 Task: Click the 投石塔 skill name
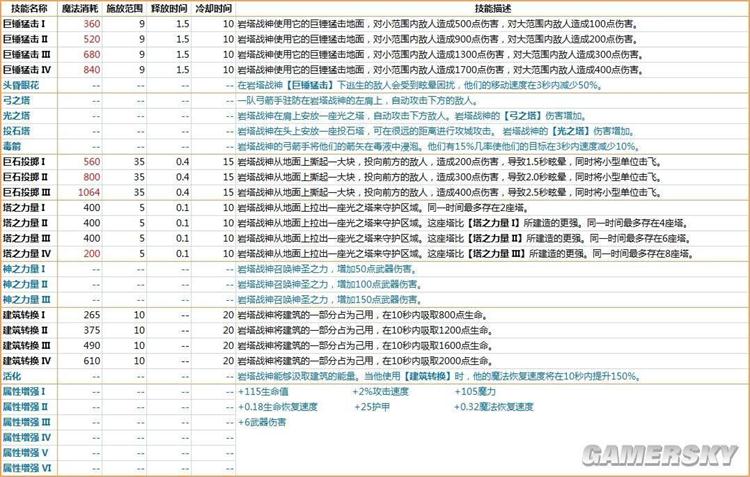(15, 131)
